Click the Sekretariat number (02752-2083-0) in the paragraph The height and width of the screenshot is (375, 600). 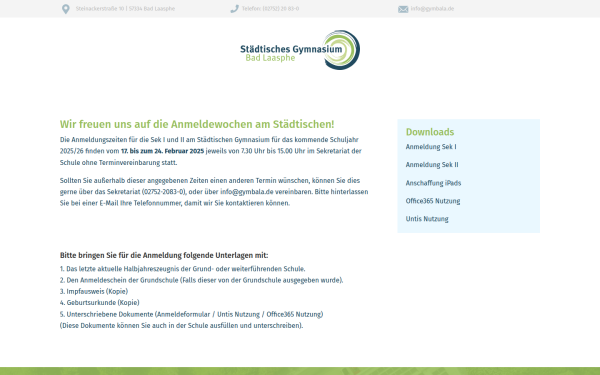(164, 192)
